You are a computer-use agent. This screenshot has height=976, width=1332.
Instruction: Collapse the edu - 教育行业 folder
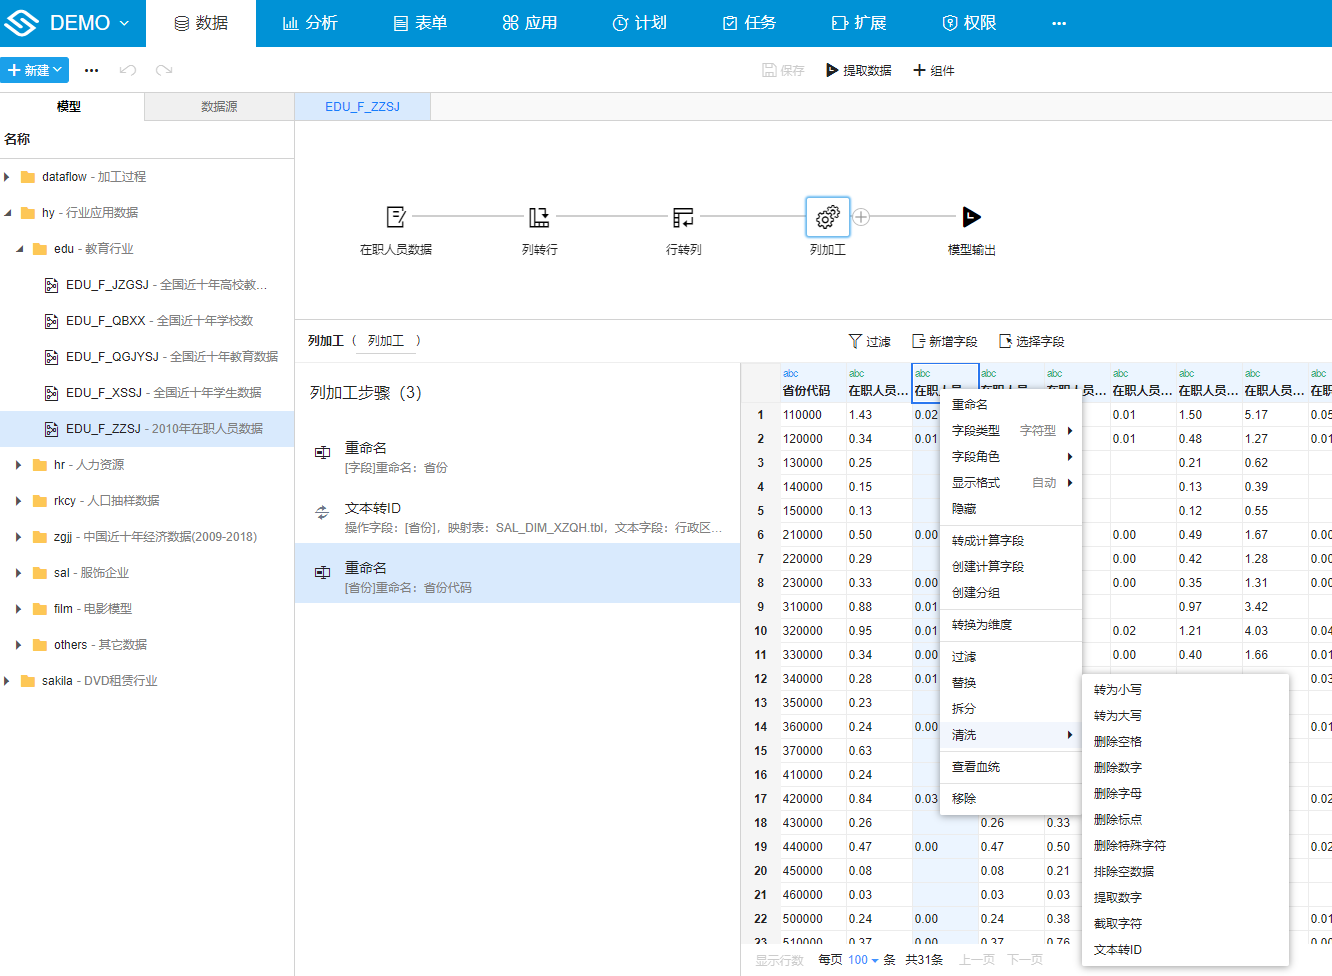tap(20, 249)
